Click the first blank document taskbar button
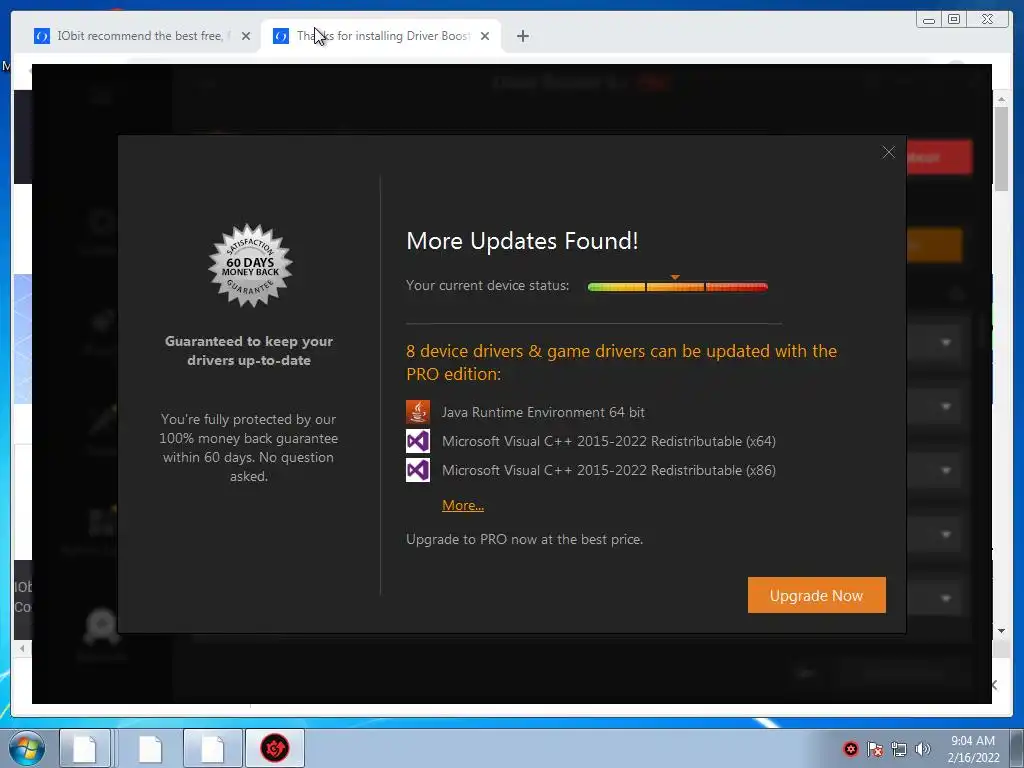1024x768 pixels. [85, 748]
